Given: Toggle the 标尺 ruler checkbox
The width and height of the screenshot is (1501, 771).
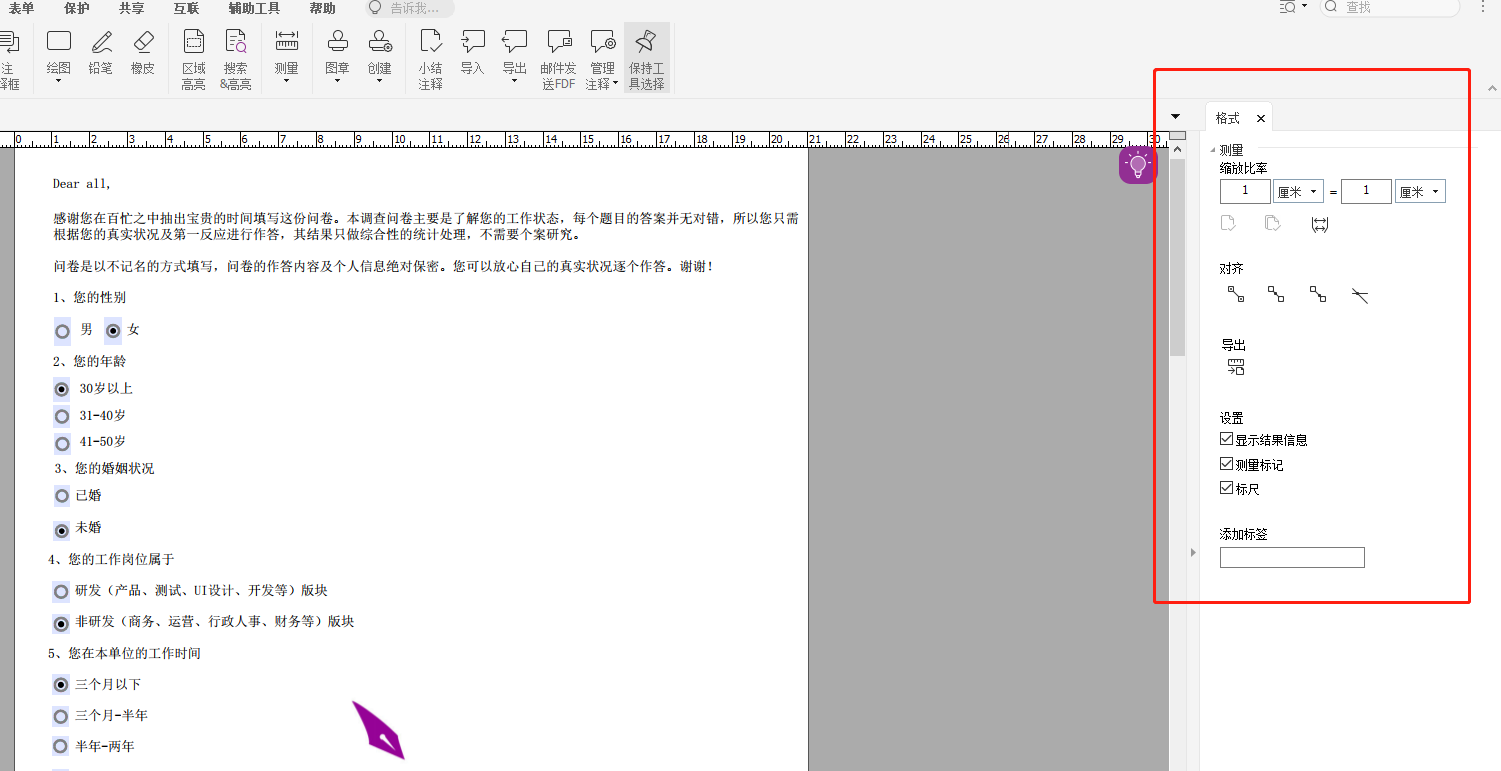Looking at the screenshot, I should 1227,488.
